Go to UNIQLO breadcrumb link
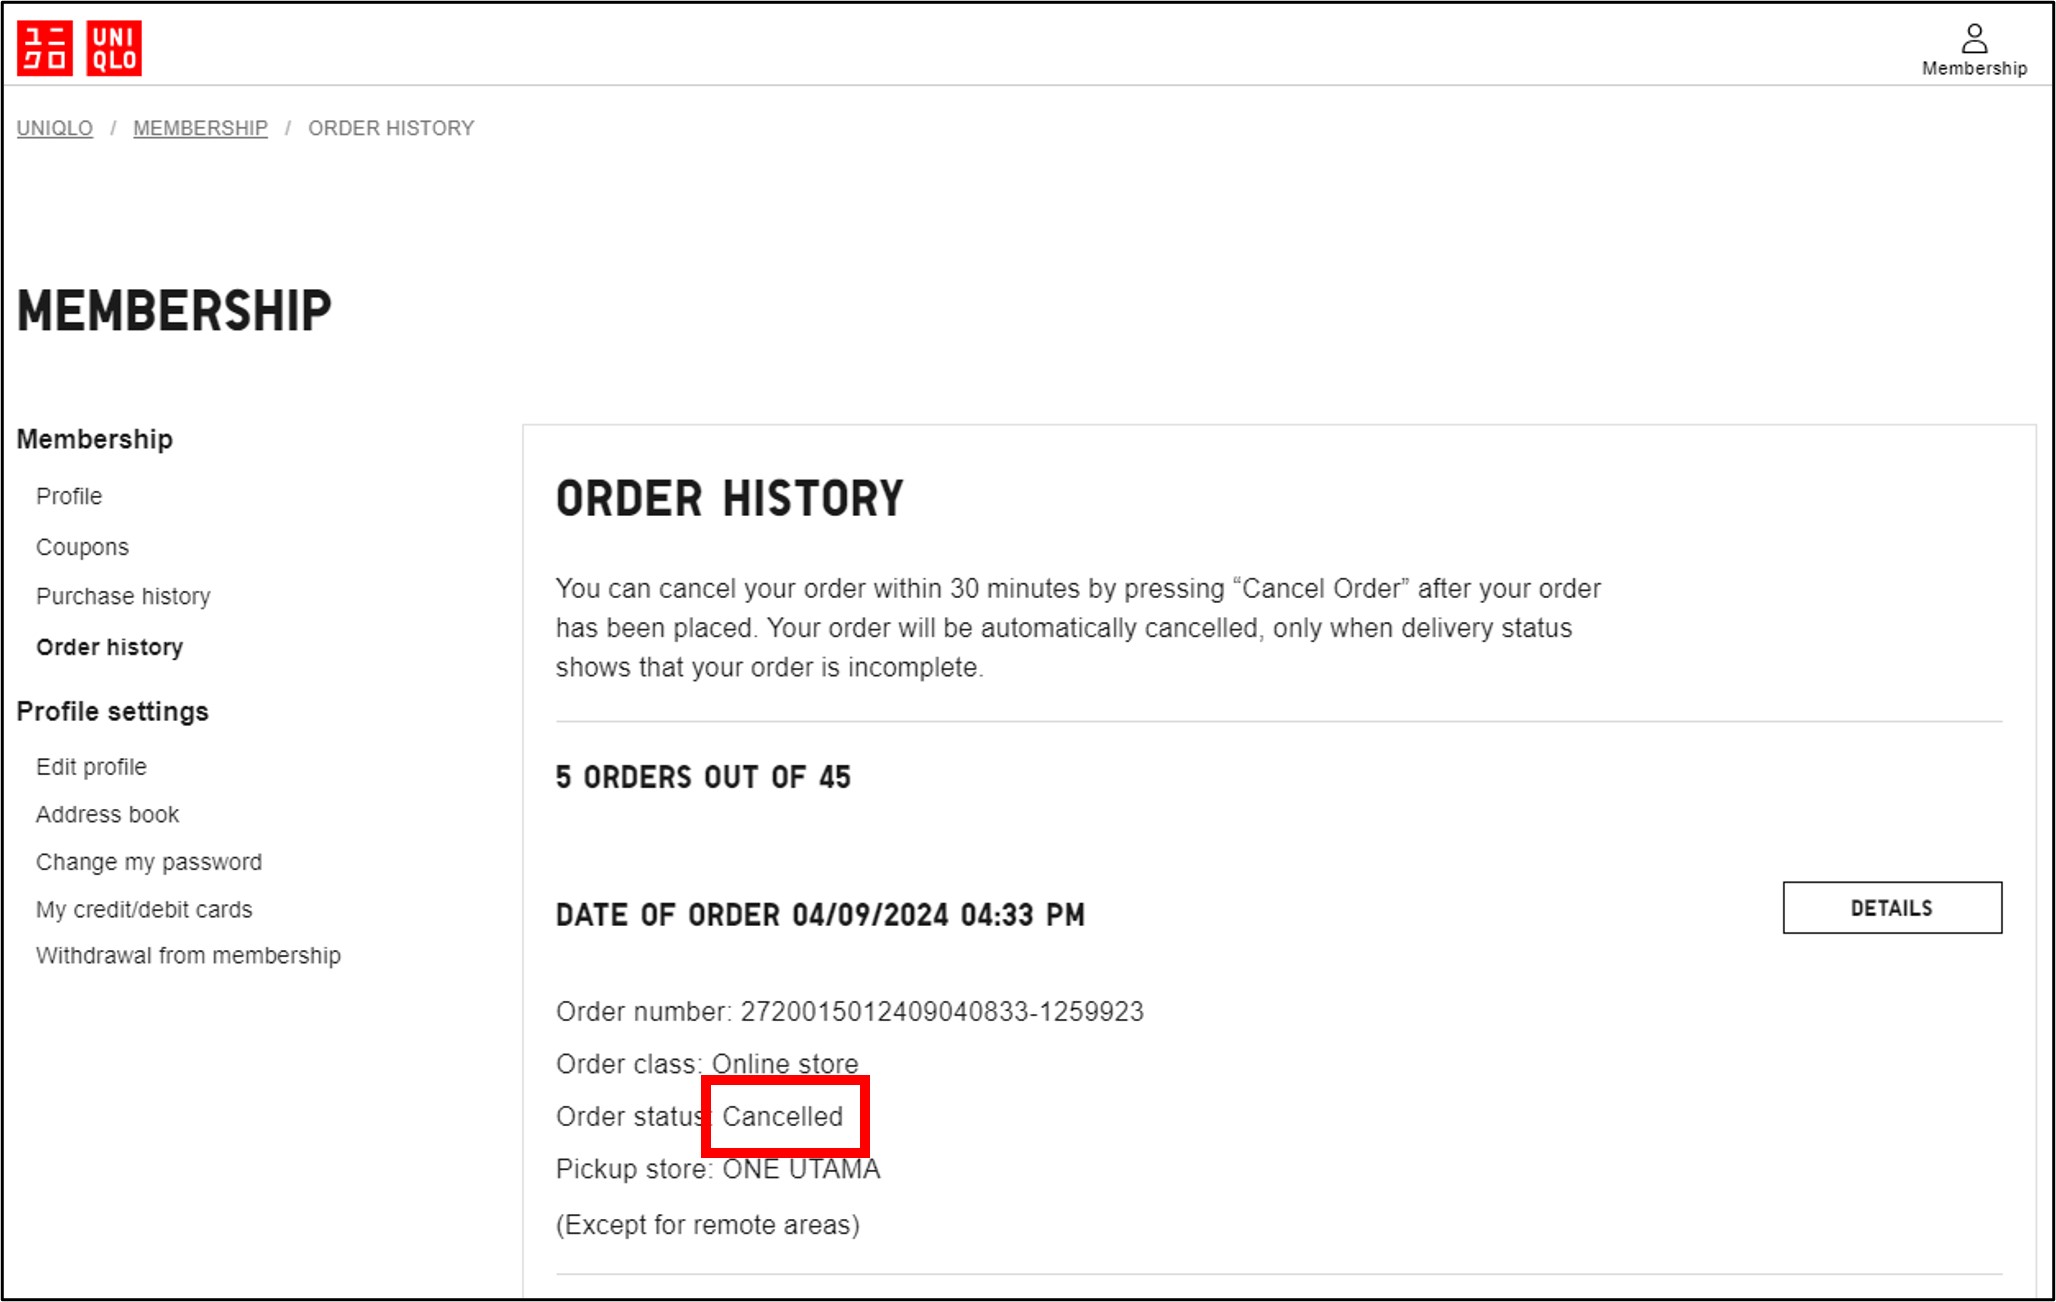Viewport: 2056px width, 1302px height. pos(55,129)
